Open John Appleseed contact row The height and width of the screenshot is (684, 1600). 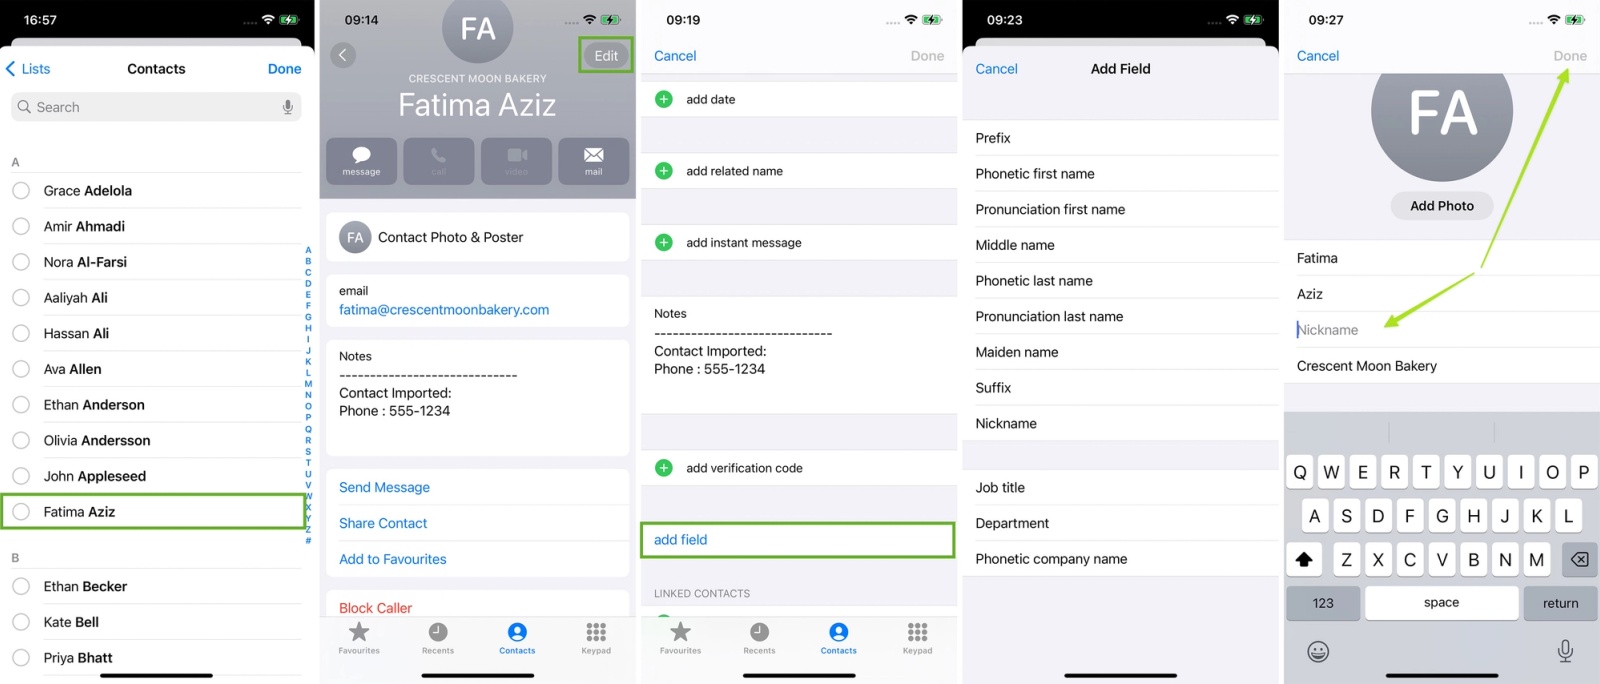pyautogui.click(x=156, y=476)
